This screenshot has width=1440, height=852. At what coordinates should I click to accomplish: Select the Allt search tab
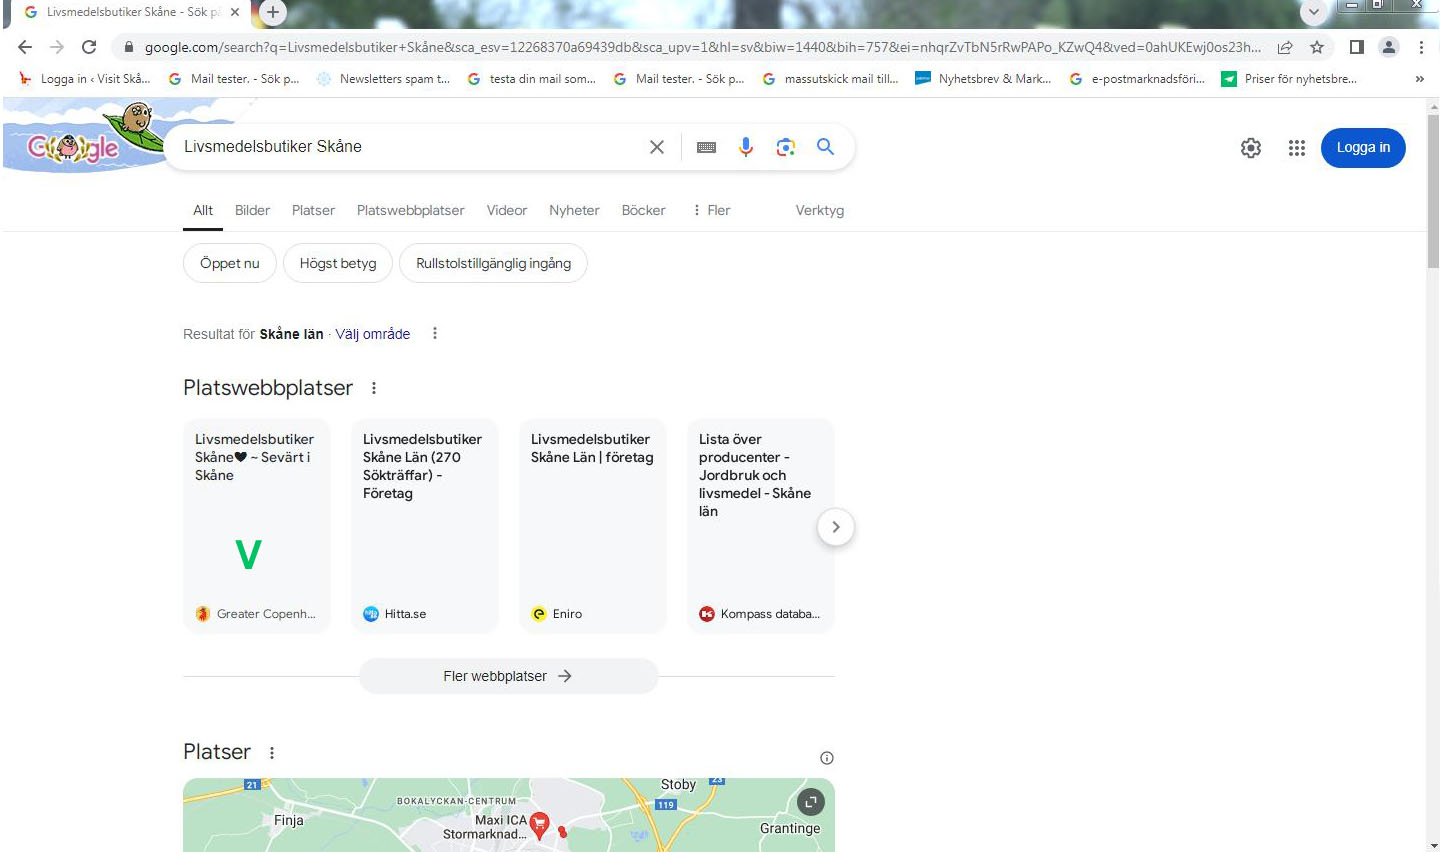click(203, 210)
